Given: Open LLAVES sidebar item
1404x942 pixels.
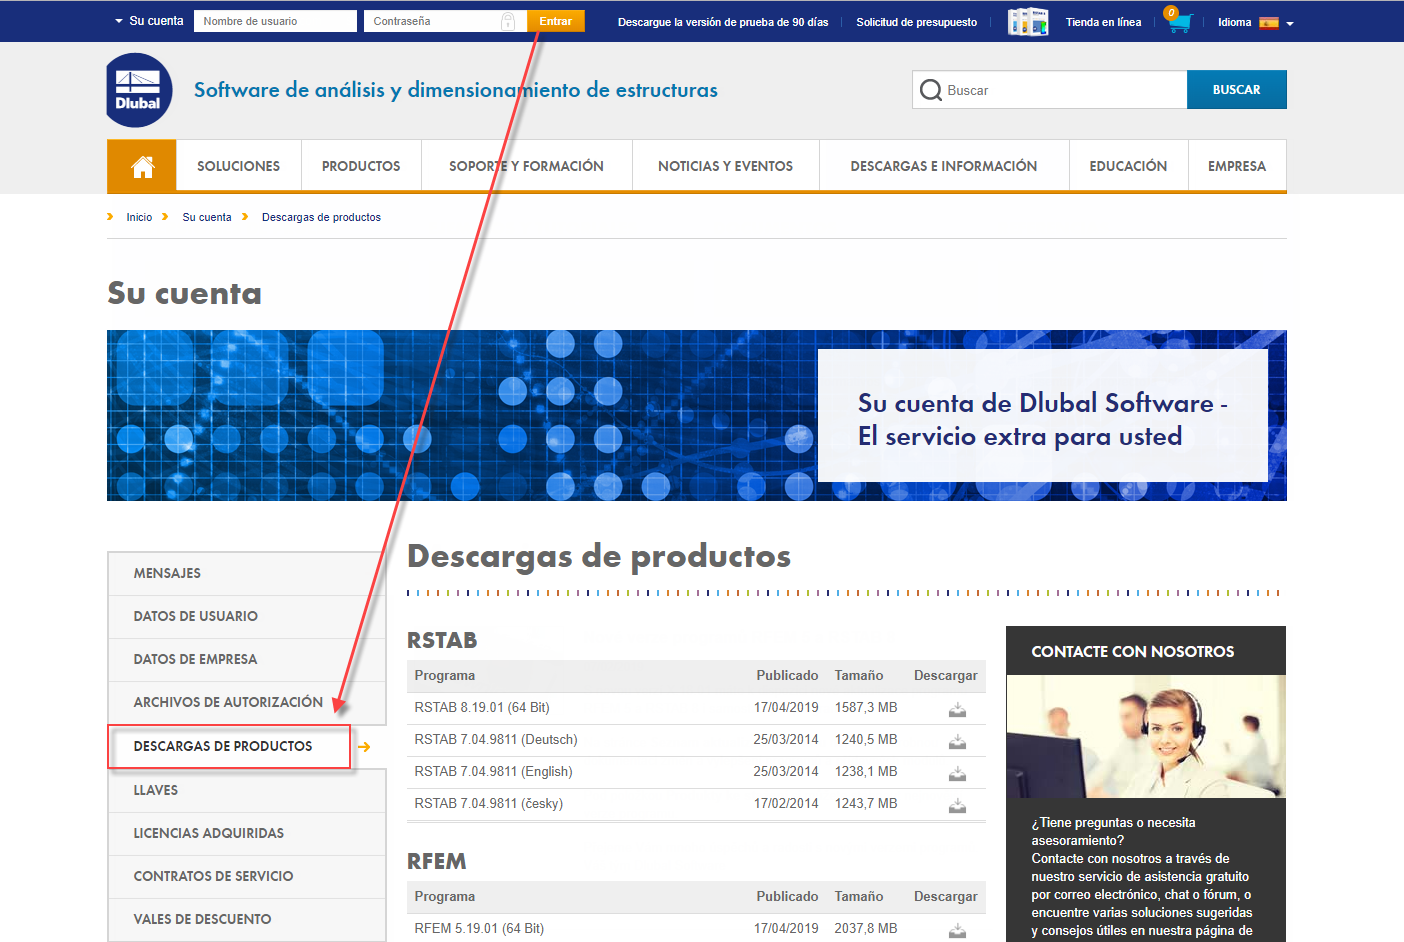Looking at the screenshot, I should click(246, 790).
